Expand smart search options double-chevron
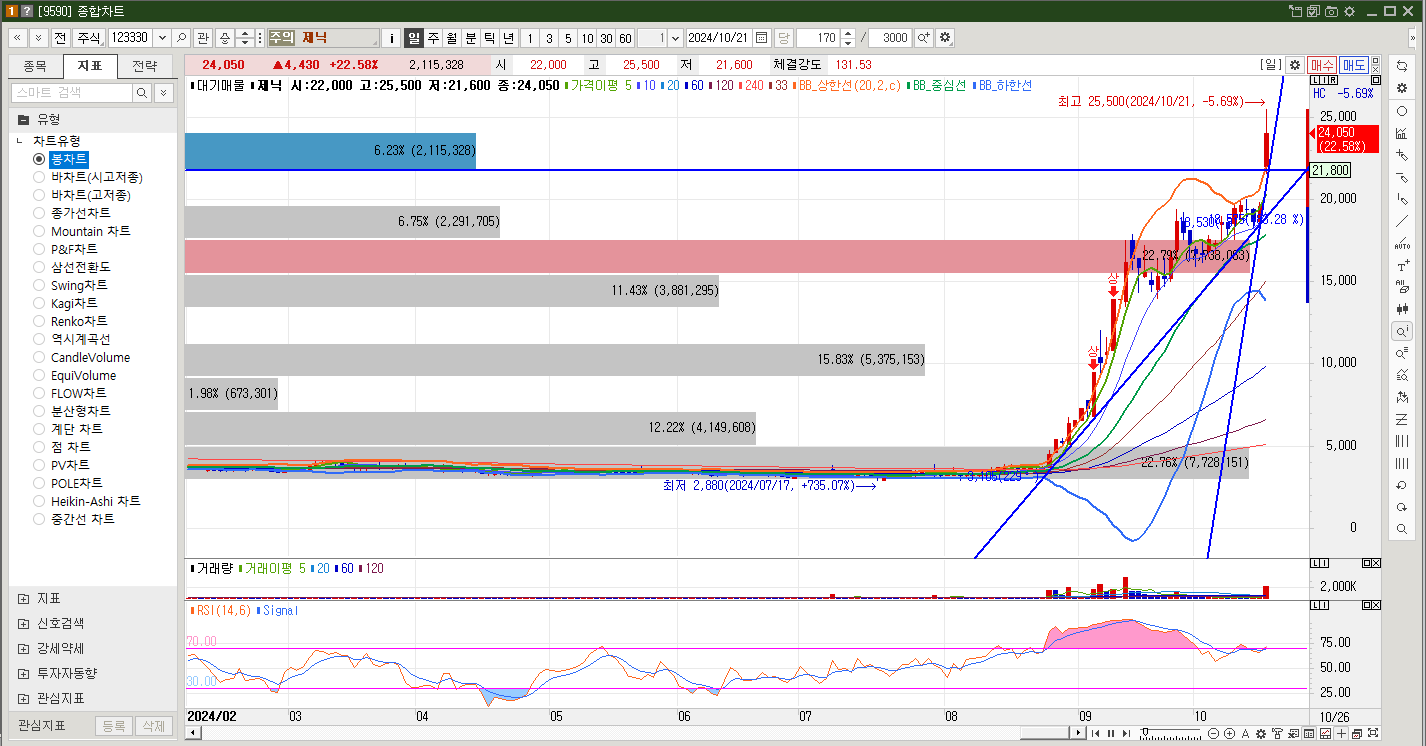Viewport: 1426px width, 746px height. (164, 92)
